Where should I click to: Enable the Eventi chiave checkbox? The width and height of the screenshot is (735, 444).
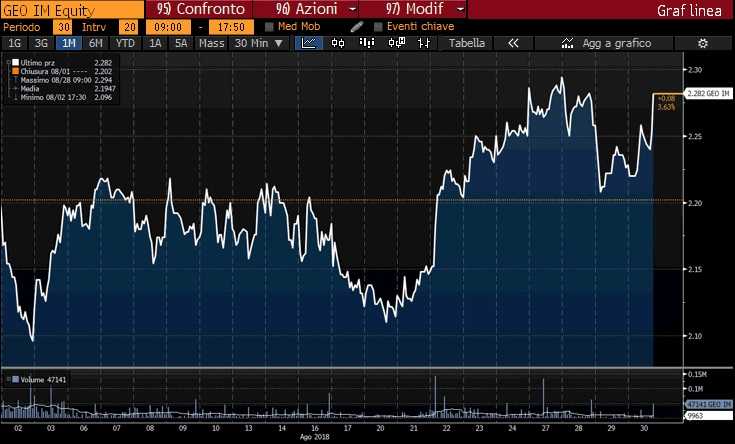point(378,27)
